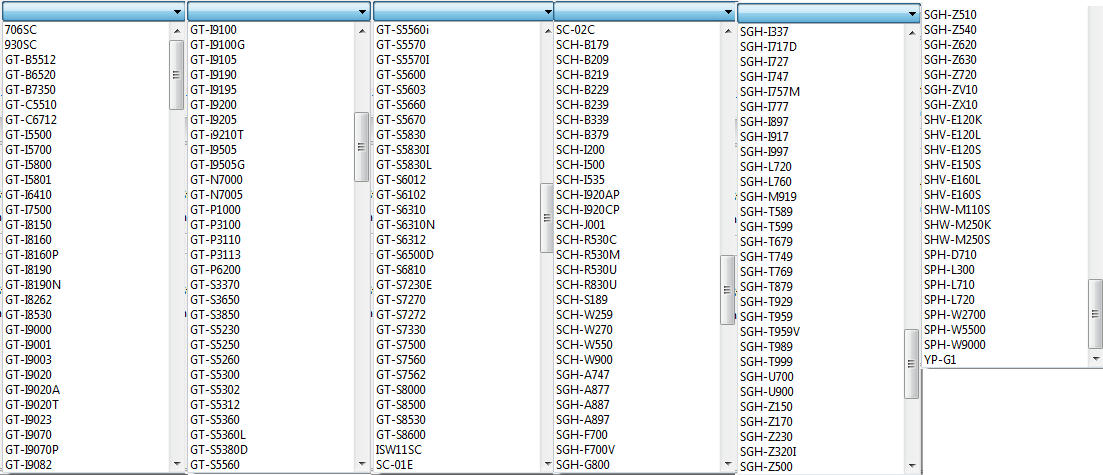Click scroll-up arrow beside SC-02C
Viewport: 1103px width, 475px height.
[x=728, y=31]
